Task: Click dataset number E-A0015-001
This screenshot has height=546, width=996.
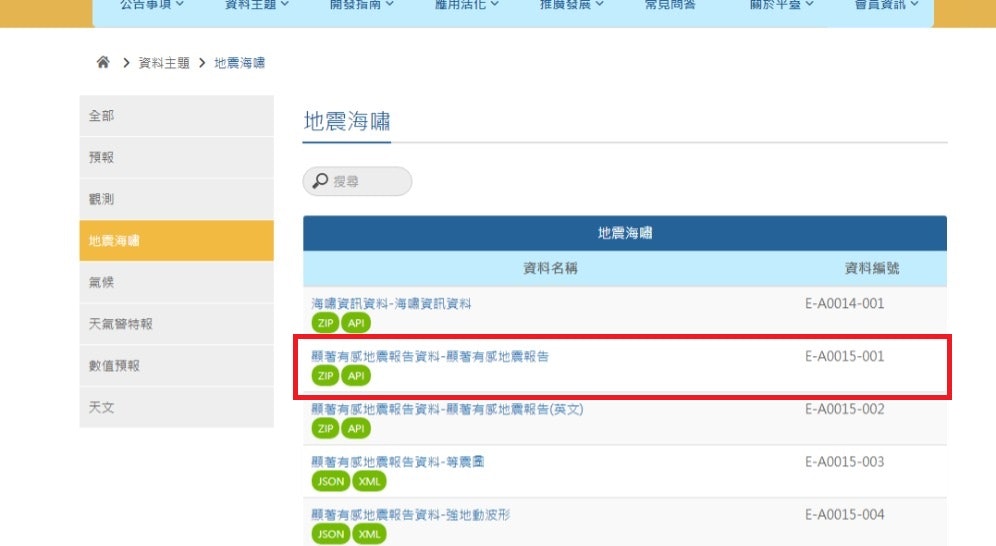Action: click(845, 356)
